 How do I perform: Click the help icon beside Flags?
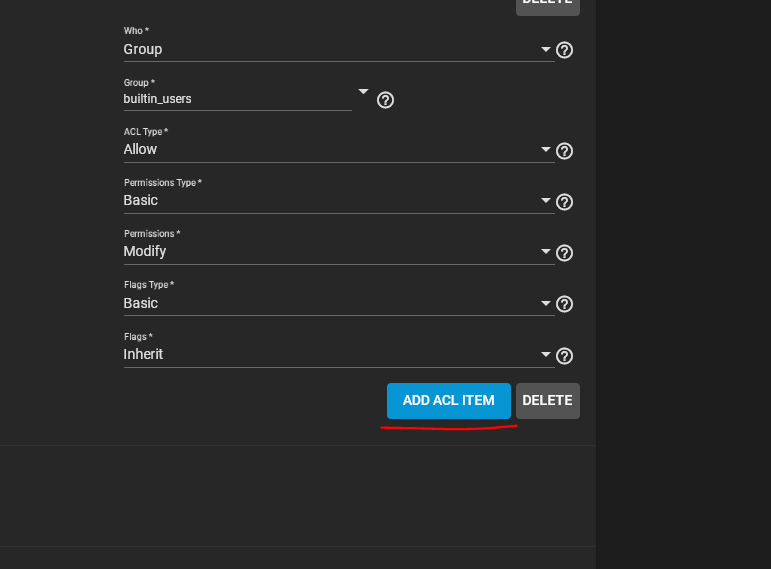pos(564,355)
